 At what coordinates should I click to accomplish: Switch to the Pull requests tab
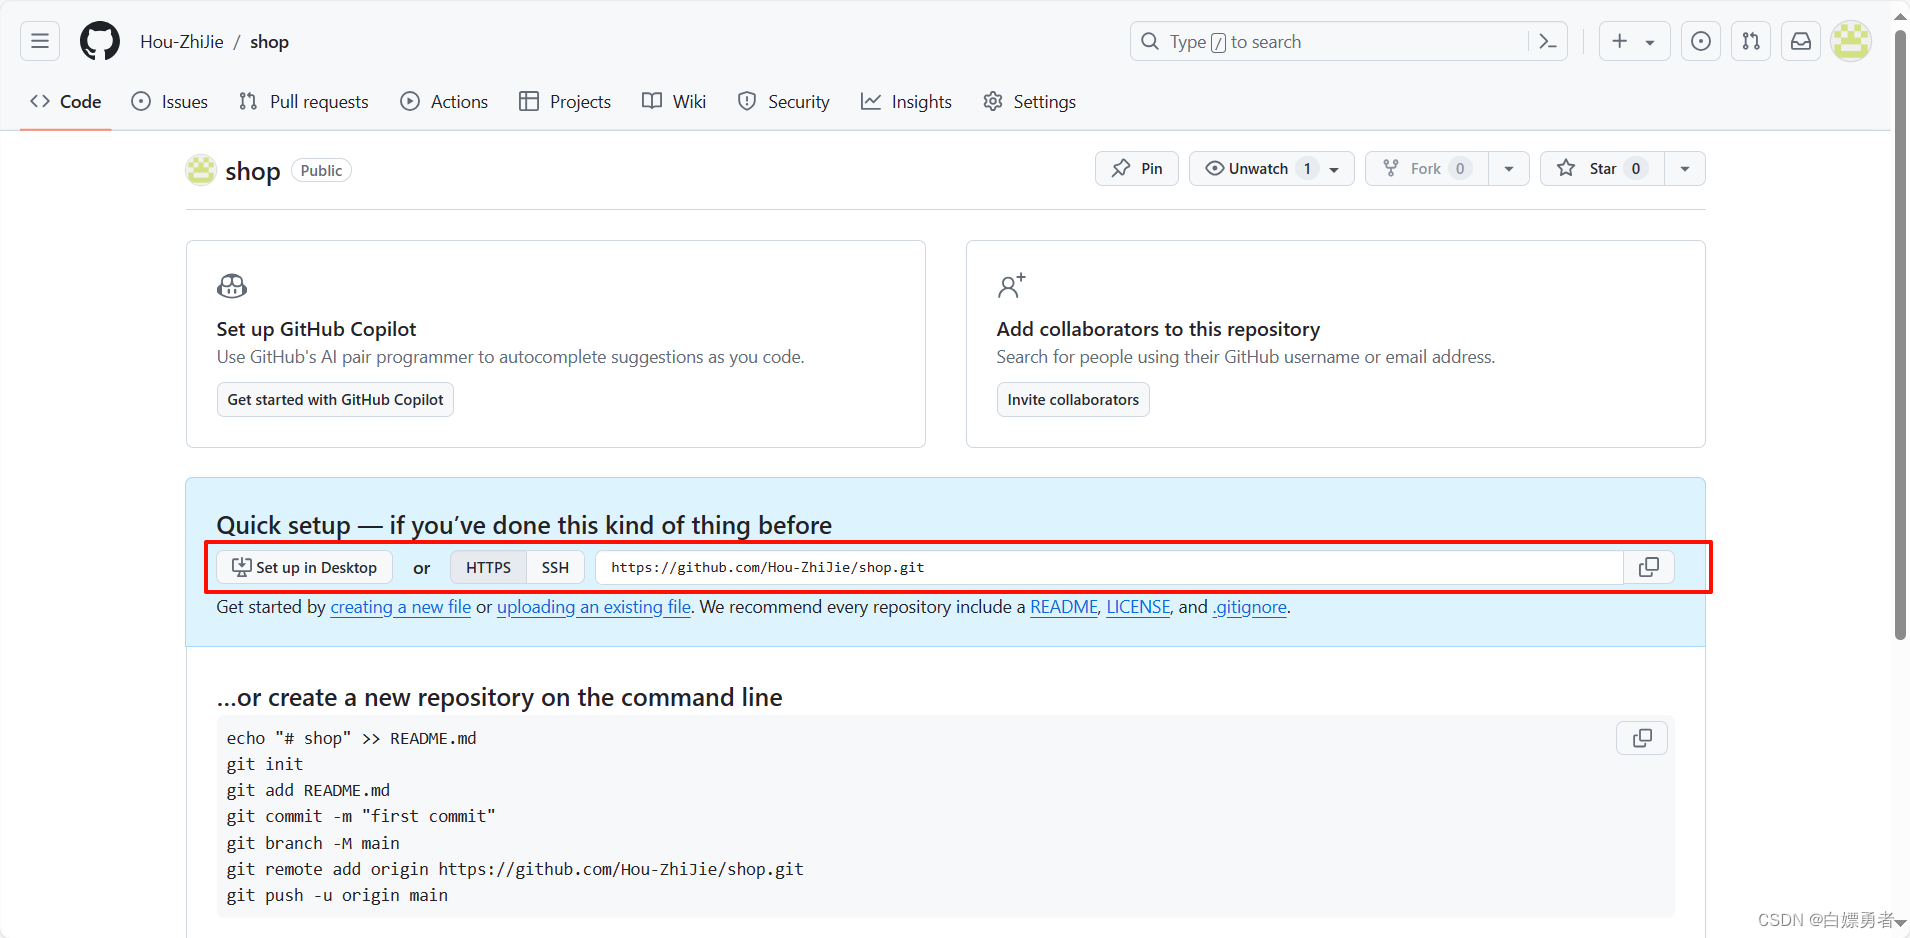pos(304,101)
